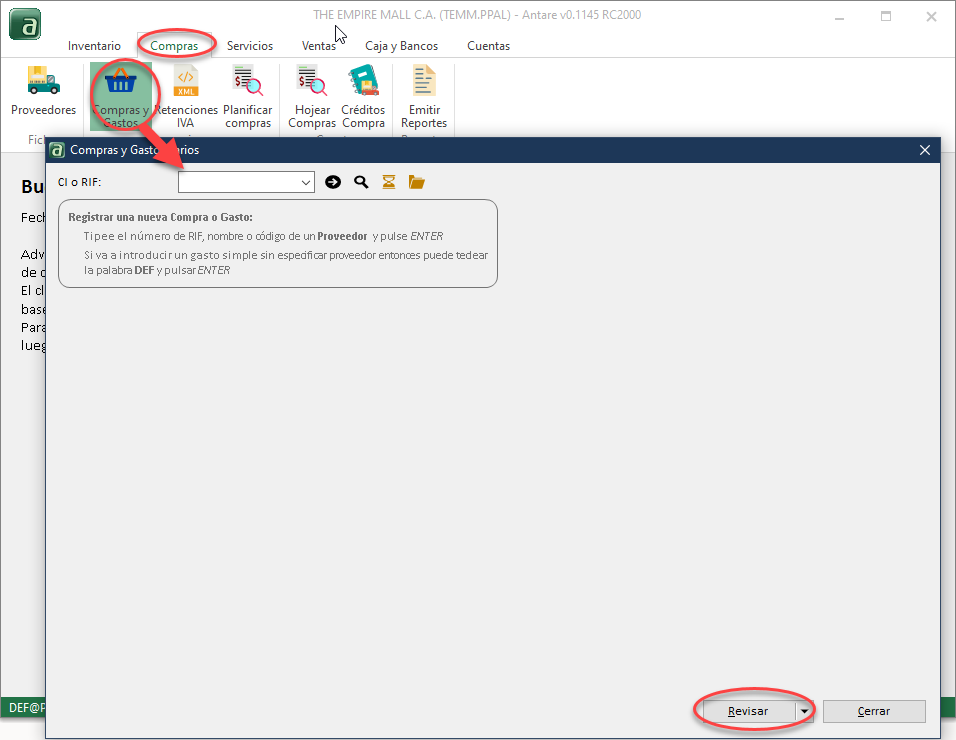The height and width of the screenshot is (740, 956).
Task: Click inside the CI o RIF input field
Action: [240, 182]
